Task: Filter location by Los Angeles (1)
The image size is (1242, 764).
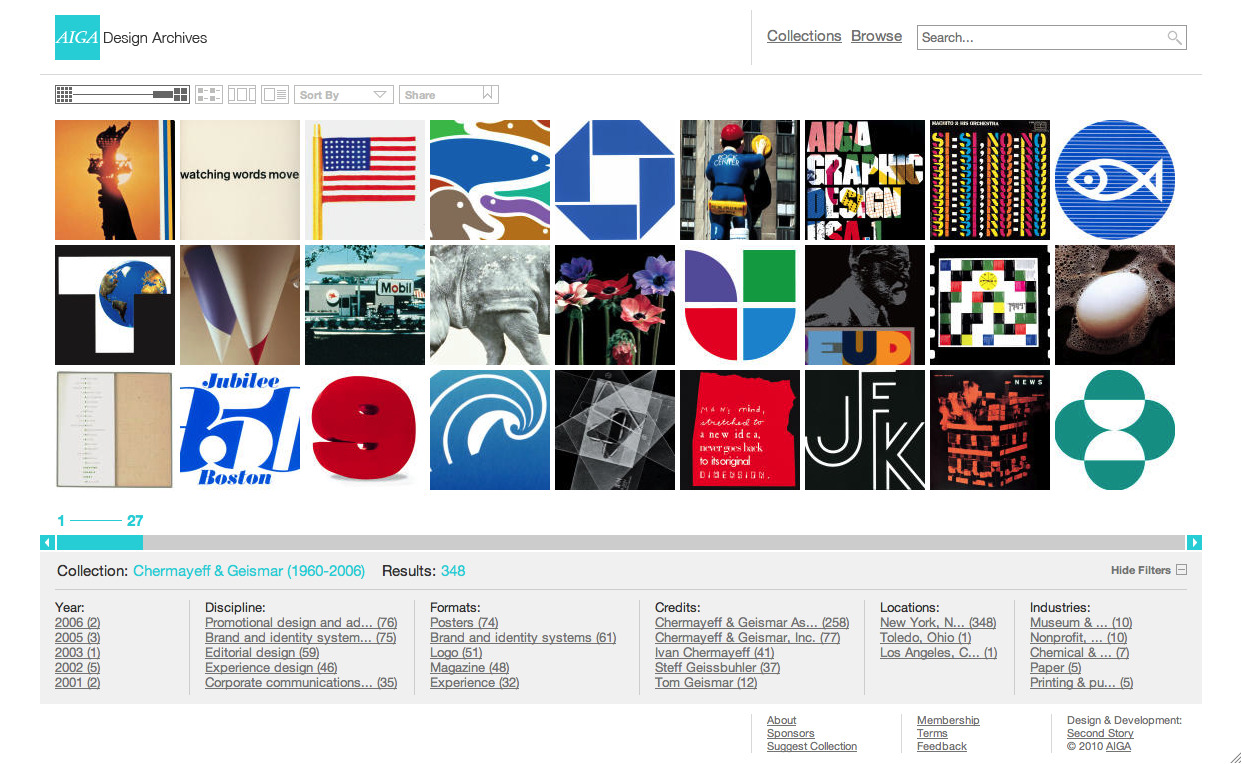Action: click(x=939, y=653)
